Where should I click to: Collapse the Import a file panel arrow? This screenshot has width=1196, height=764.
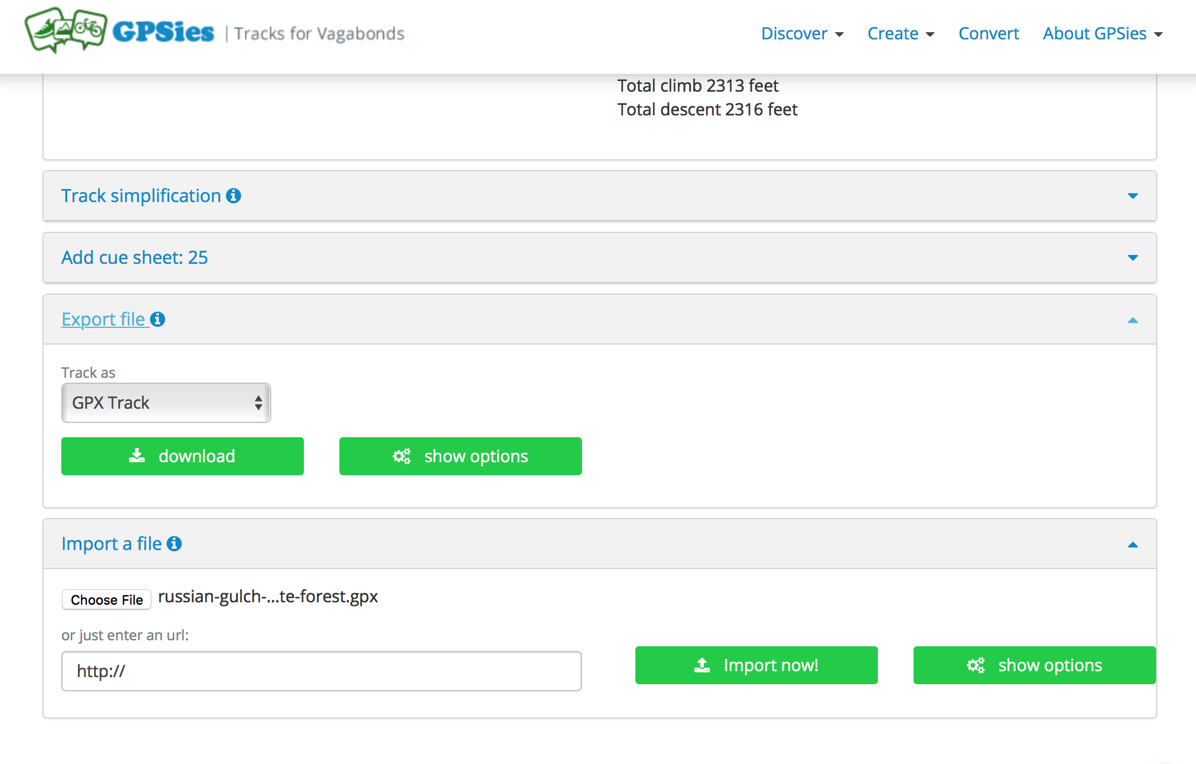pos(1133,544)
